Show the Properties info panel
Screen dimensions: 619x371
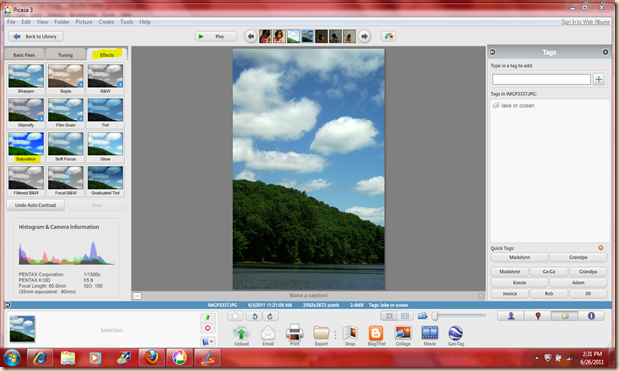pyautogui.click(x=591, y=316)
